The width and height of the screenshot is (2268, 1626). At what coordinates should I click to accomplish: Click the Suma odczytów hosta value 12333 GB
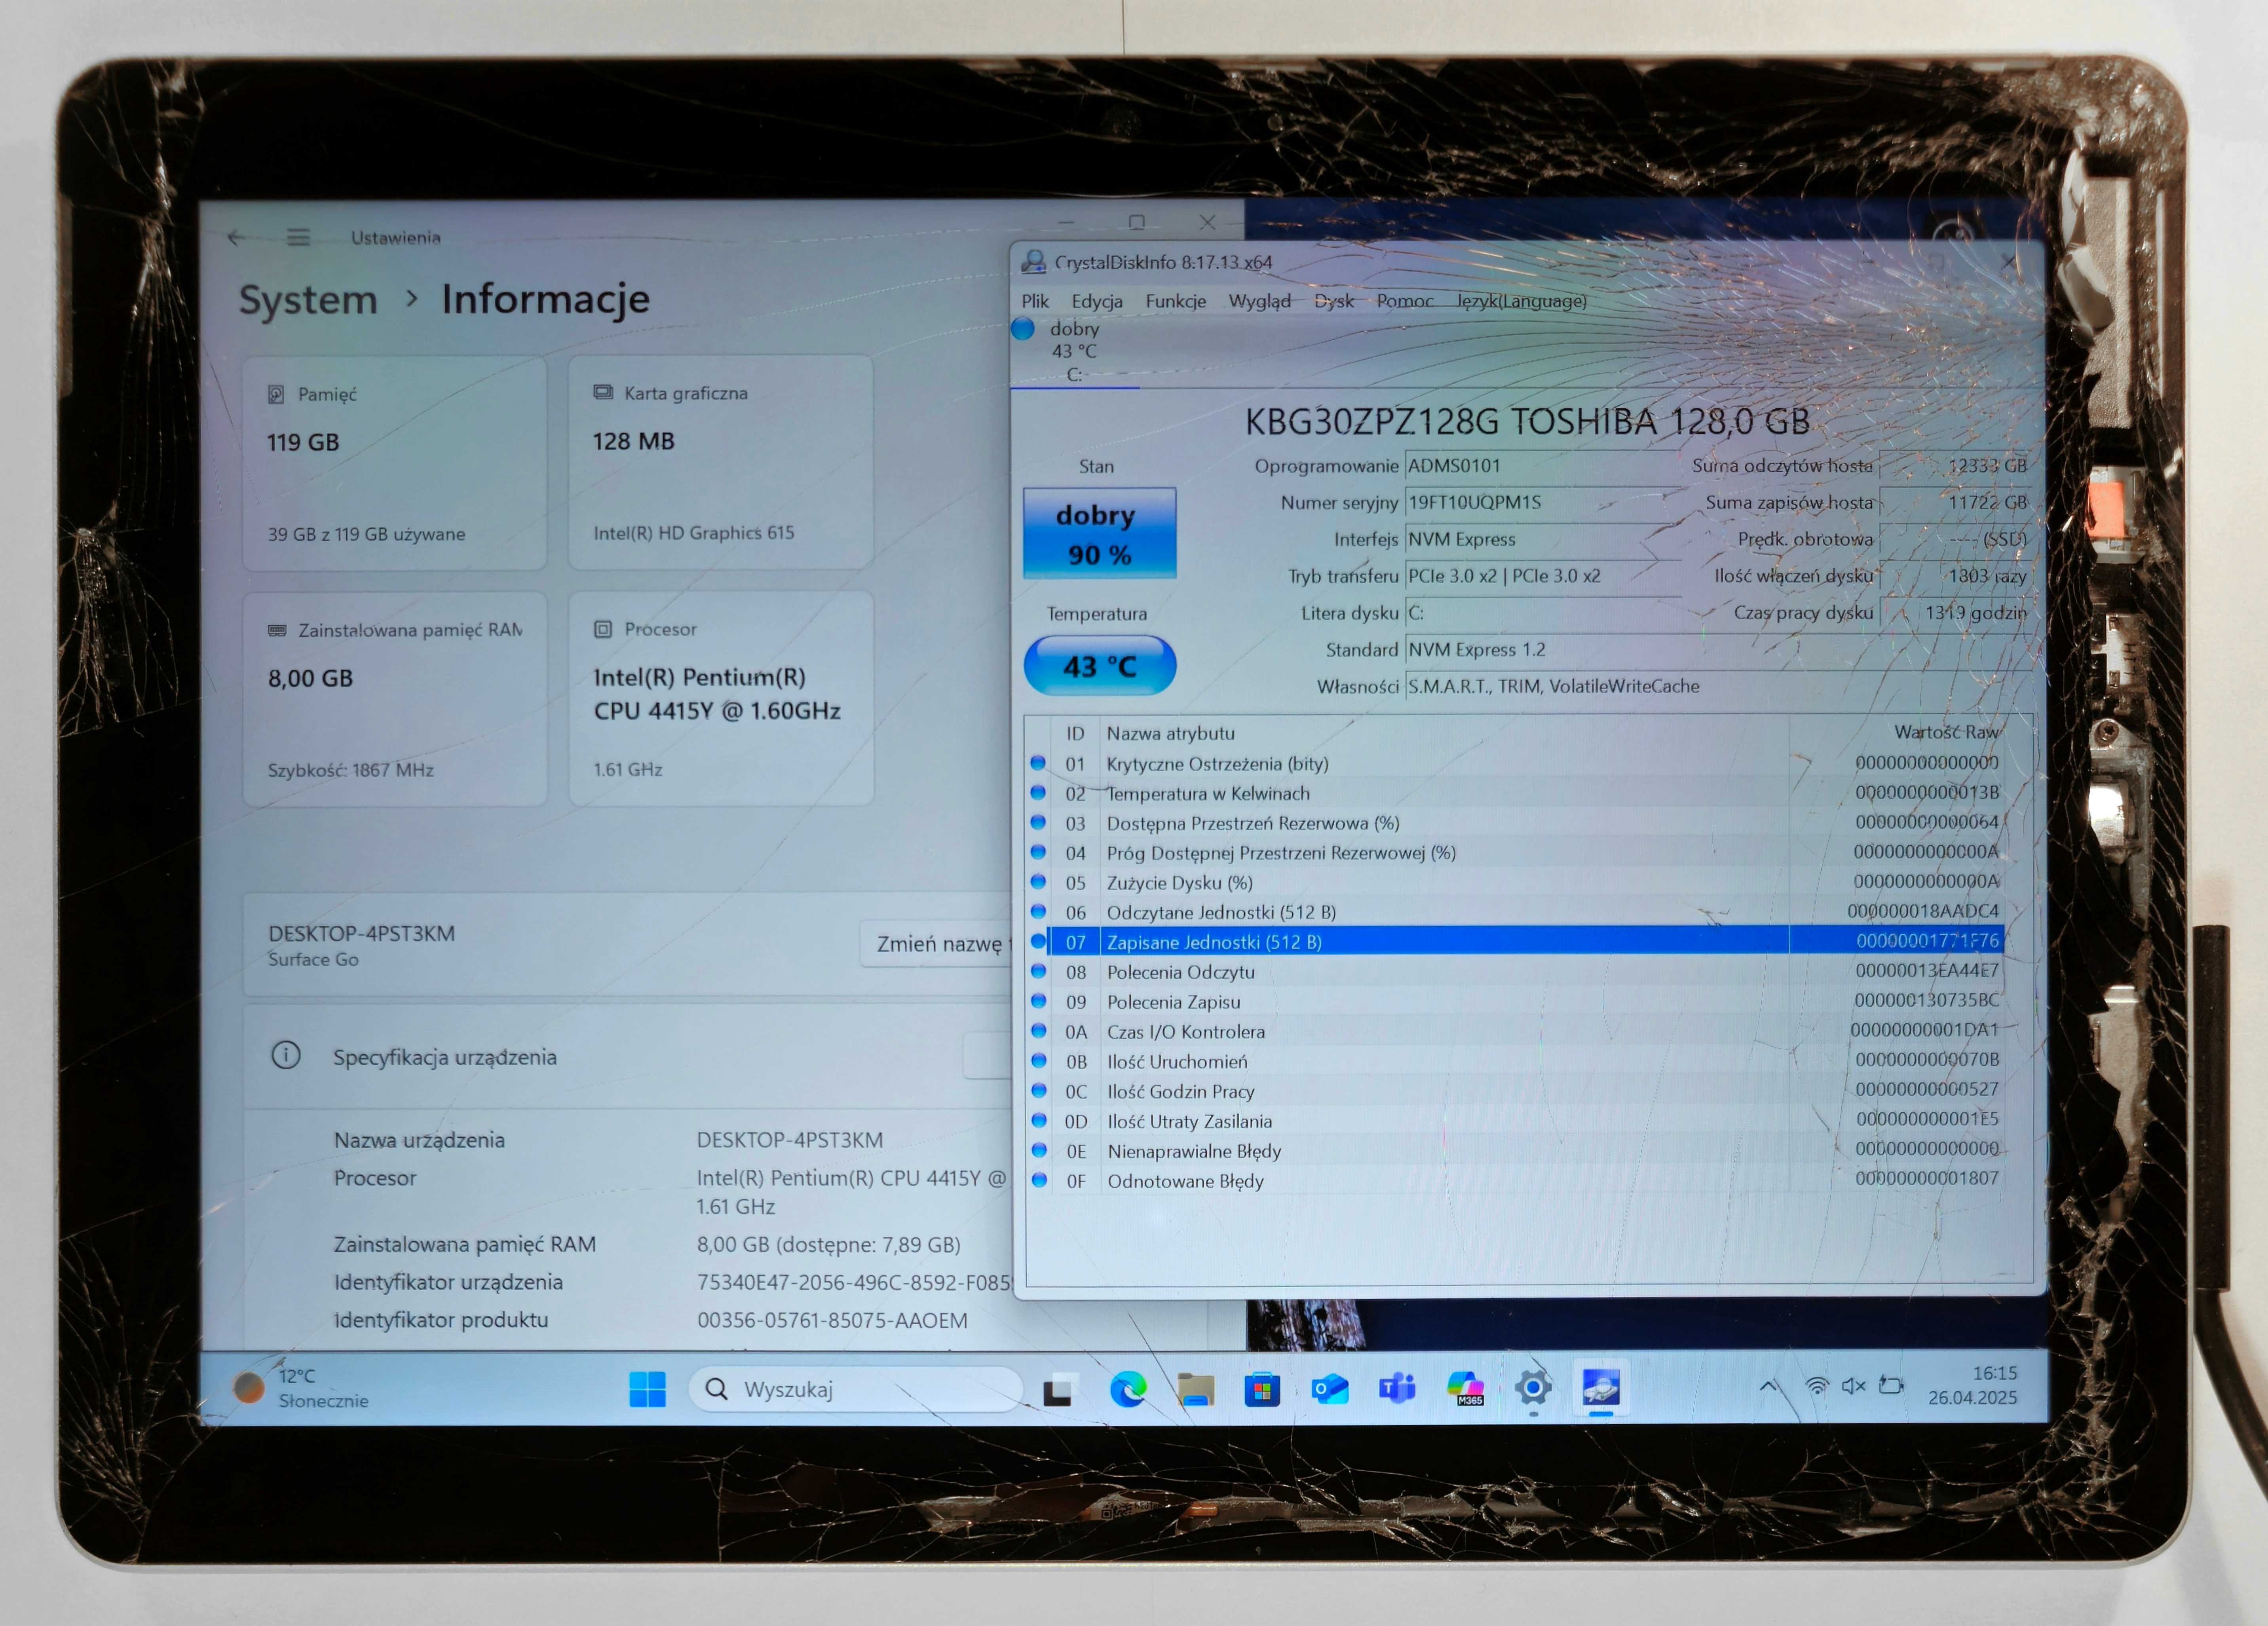click(x=1955, y=466)
